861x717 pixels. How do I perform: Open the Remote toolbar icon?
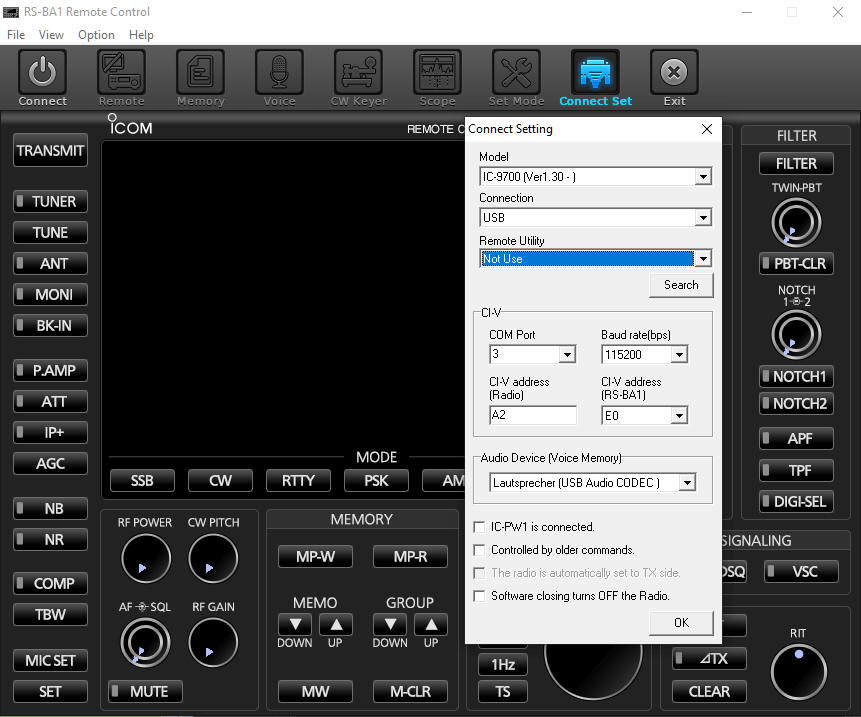point(121,72)
